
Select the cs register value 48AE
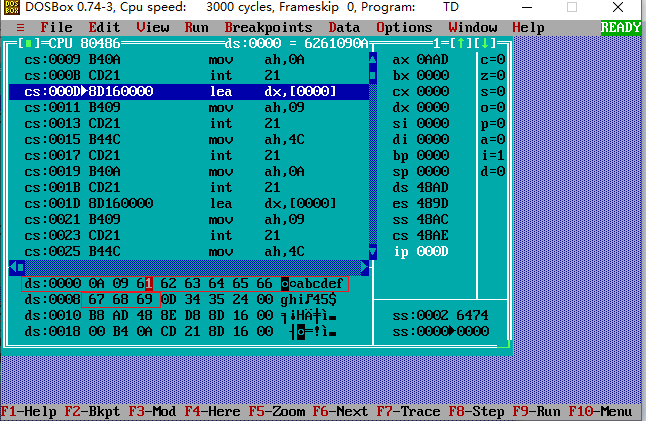coord(433,236)
